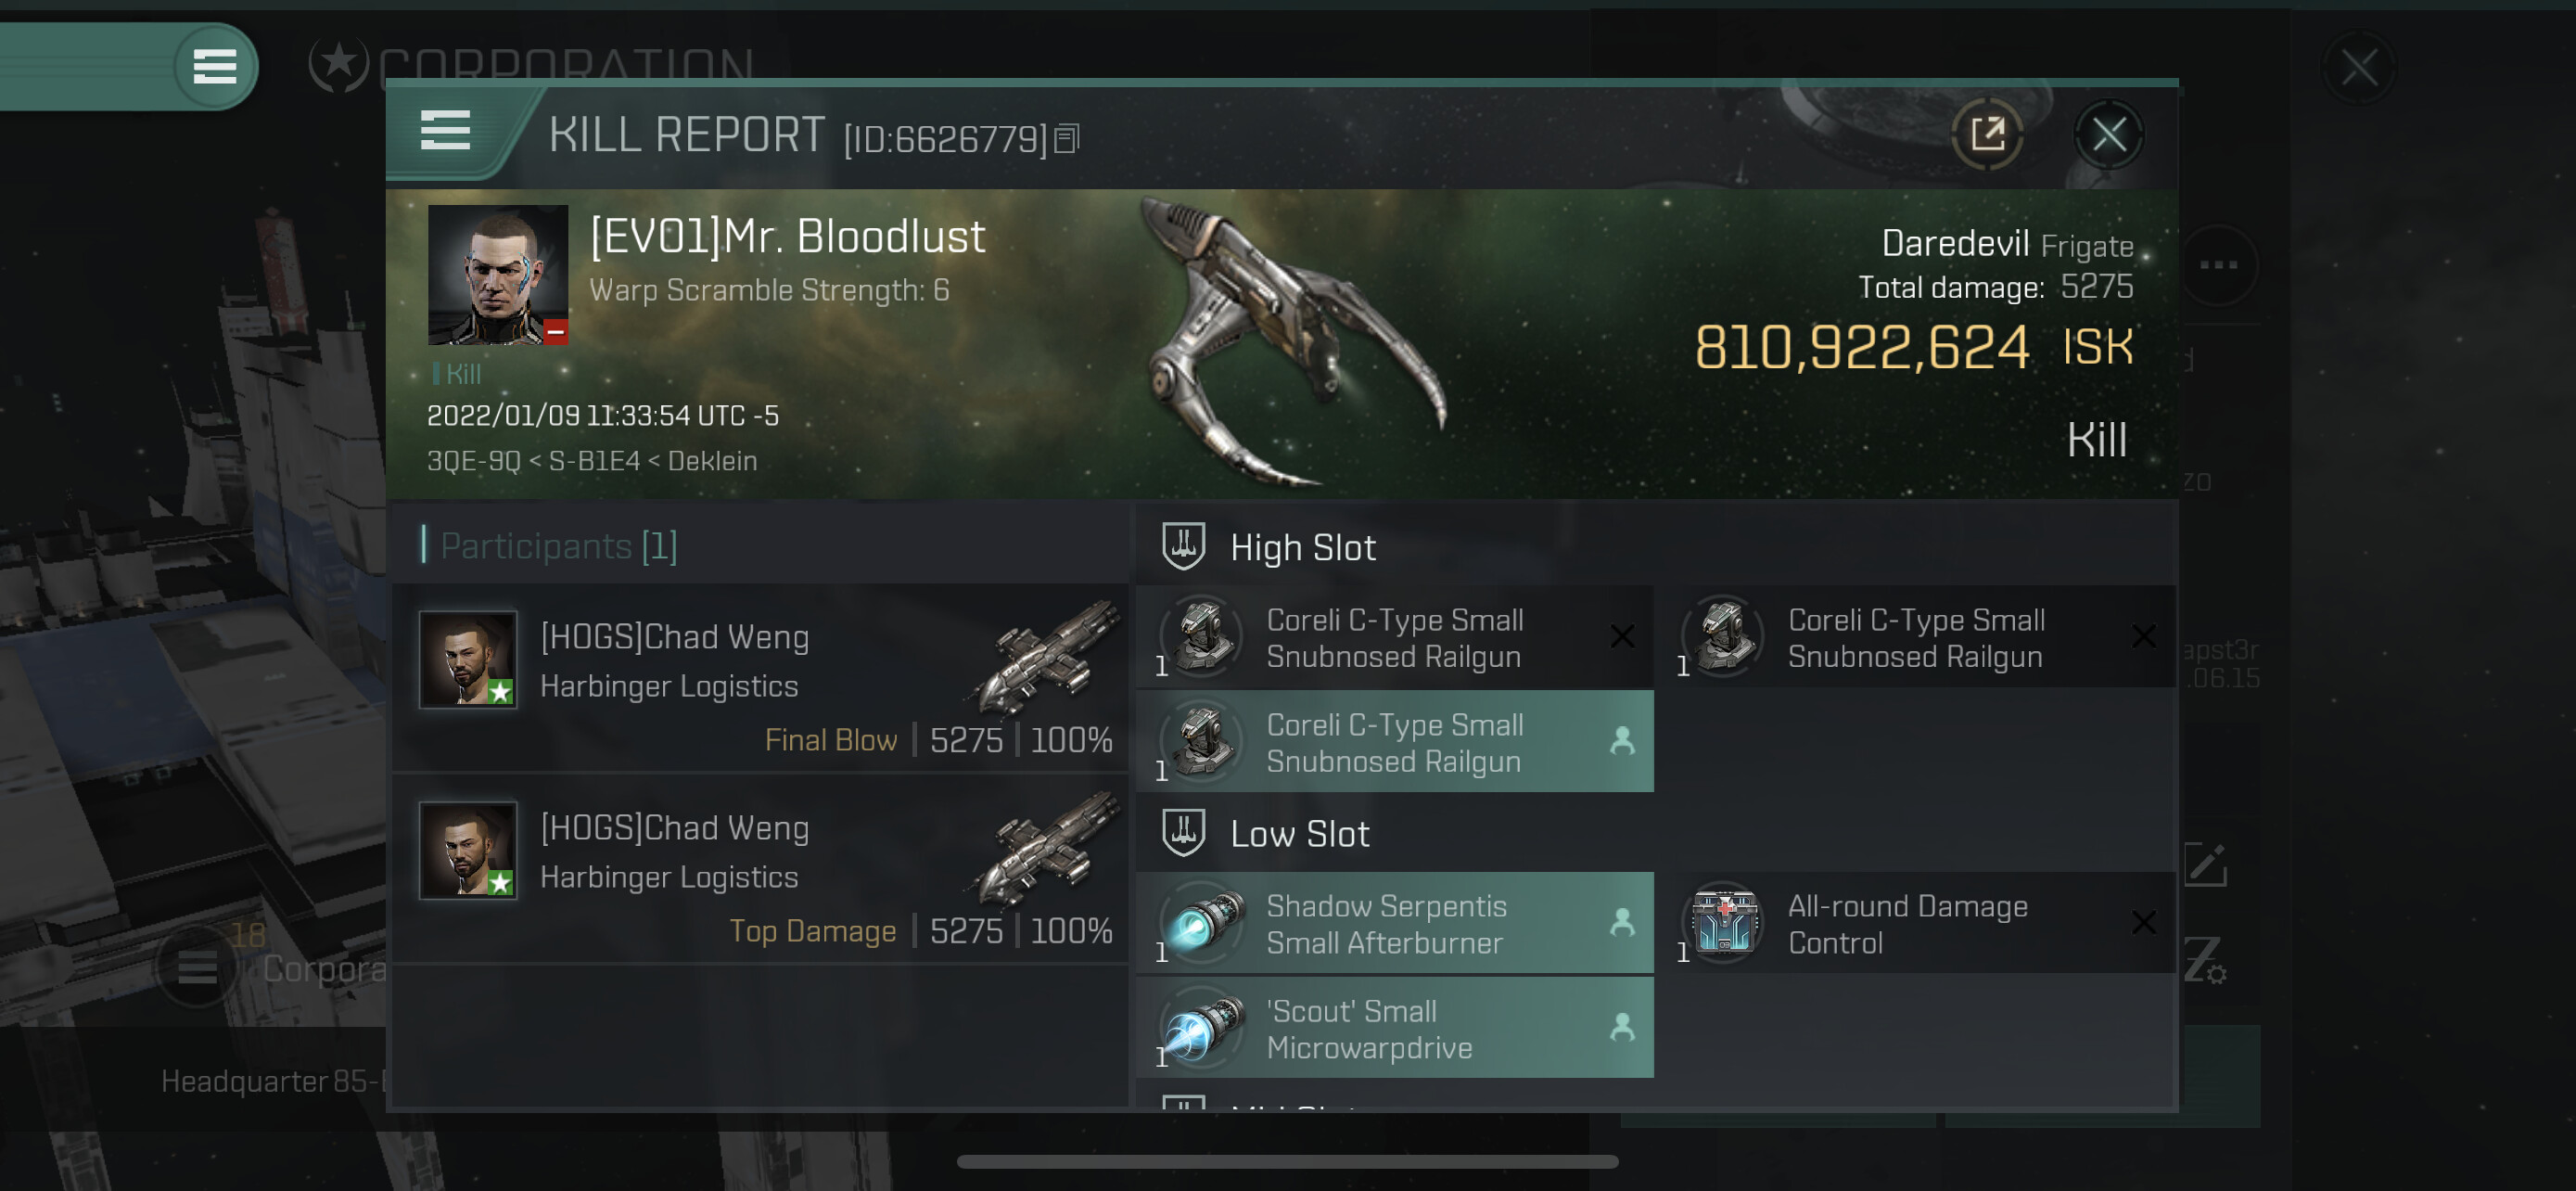Copy the kill report ID
Viewport: 2576px width, 1191px height.
(x=1067, y=139)
